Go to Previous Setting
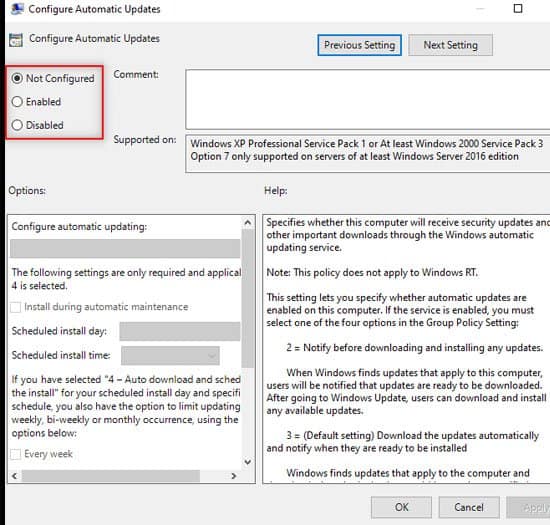The image size is (550, 525). (x=359, y=45)
